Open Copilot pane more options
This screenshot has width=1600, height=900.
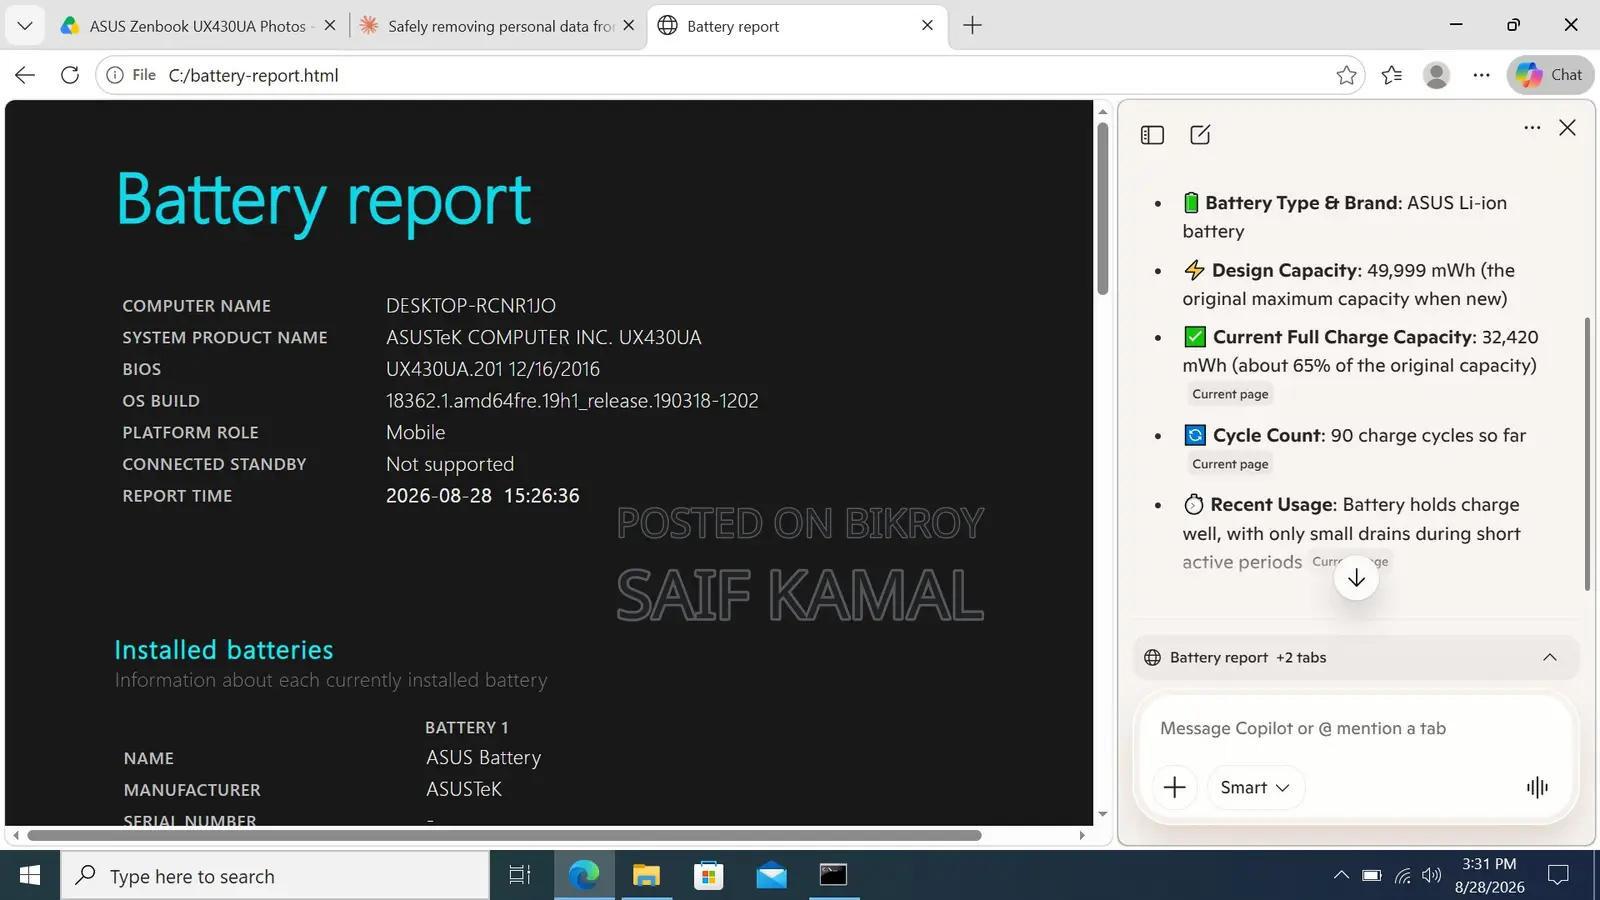[1532, 128]
